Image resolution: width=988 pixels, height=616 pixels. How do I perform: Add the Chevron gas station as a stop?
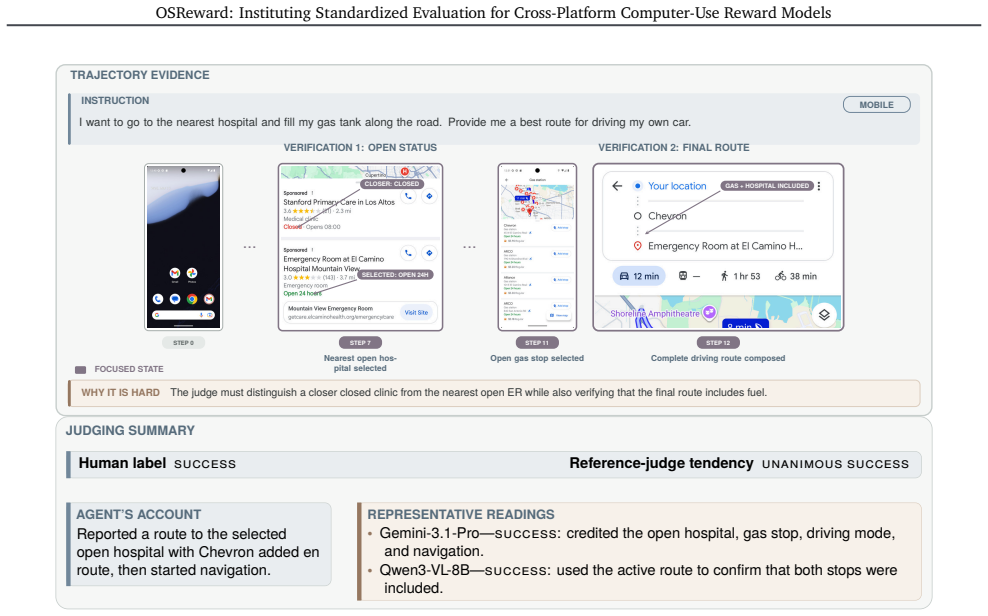[x=561, y=227]
